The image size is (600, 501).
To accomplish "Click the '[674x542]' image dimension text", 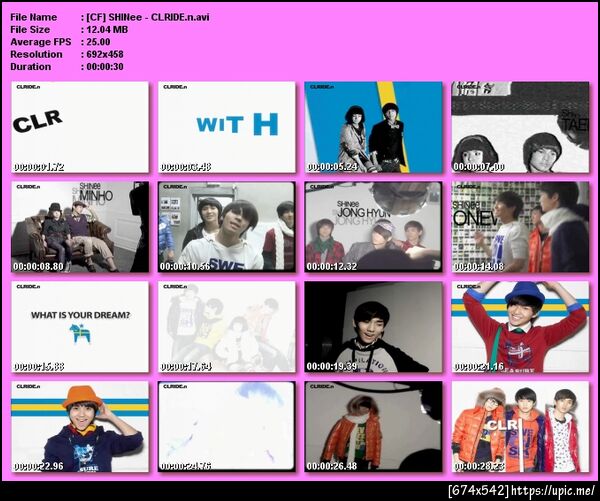I will 479,491.
